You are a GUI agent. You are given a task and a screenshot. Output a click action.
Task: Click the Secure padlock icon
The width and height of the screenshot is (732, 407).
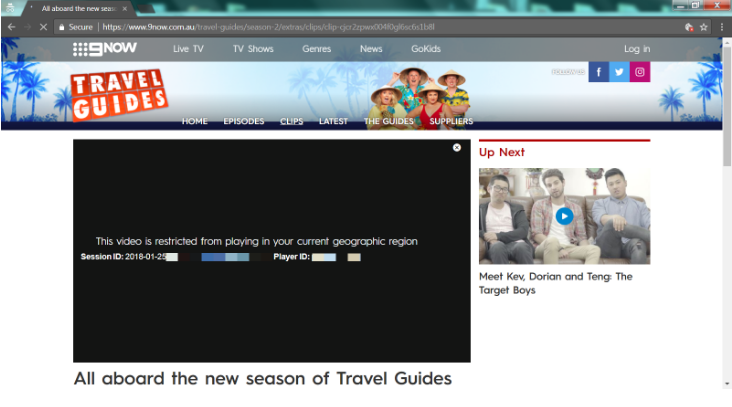(61, 27)
